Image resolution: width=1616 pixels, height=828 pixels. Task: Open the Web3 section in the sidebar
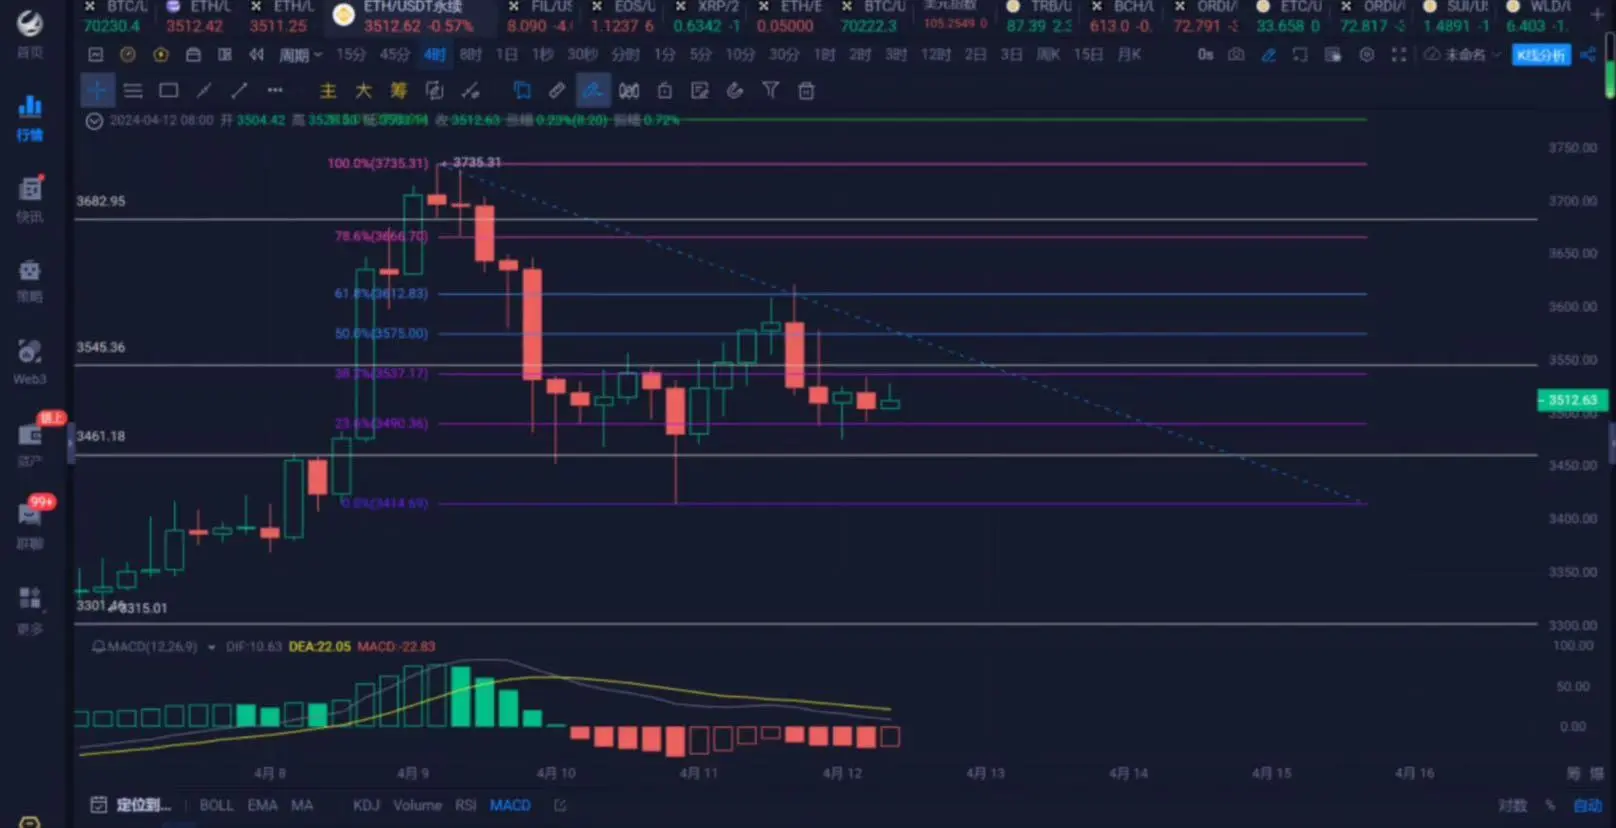[x=30, y=361]
